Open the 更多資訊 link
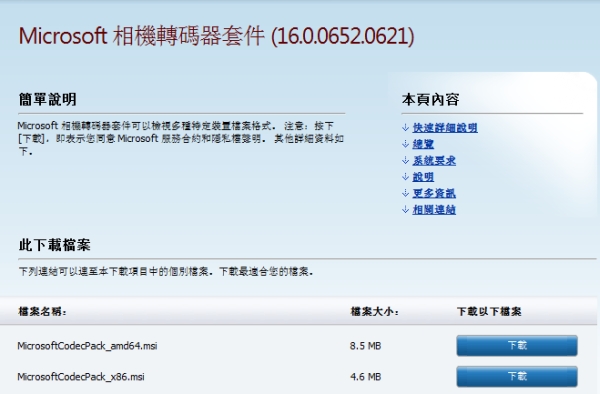This screenshot has width=600, height=394. 434,194
